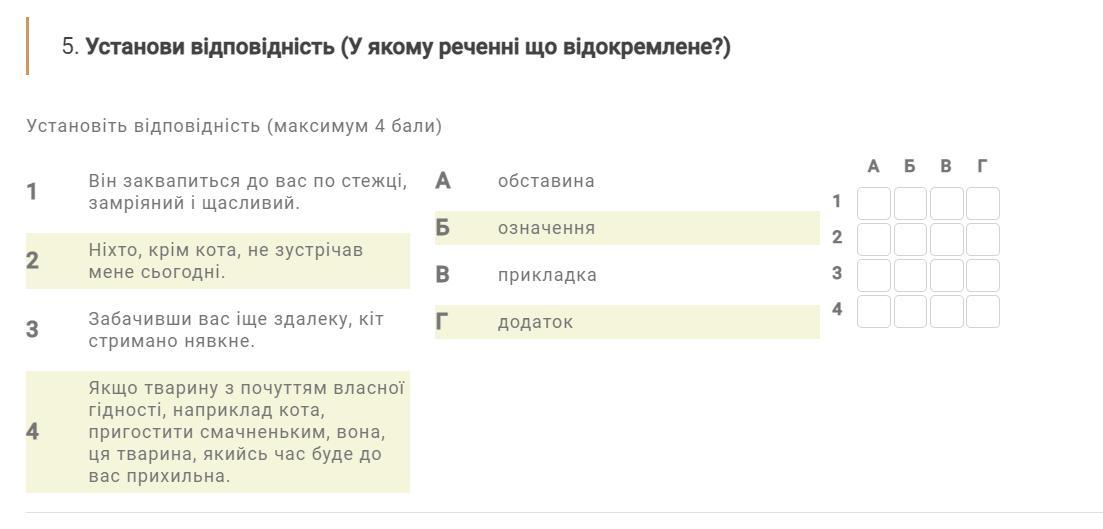Select answer option 'додаток'
Viewport: 1103px width, 529px height.
coord(627,322)
